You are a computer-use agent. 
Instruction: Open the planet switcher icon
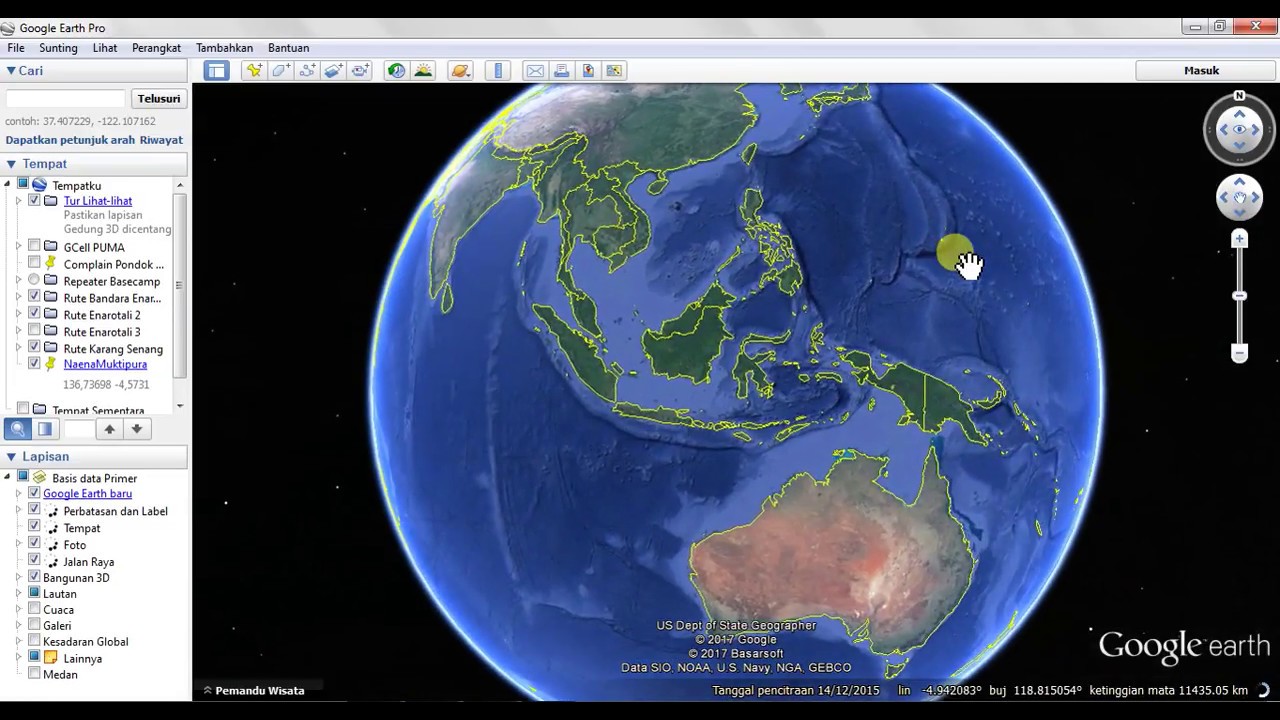(x=460, y=71)
